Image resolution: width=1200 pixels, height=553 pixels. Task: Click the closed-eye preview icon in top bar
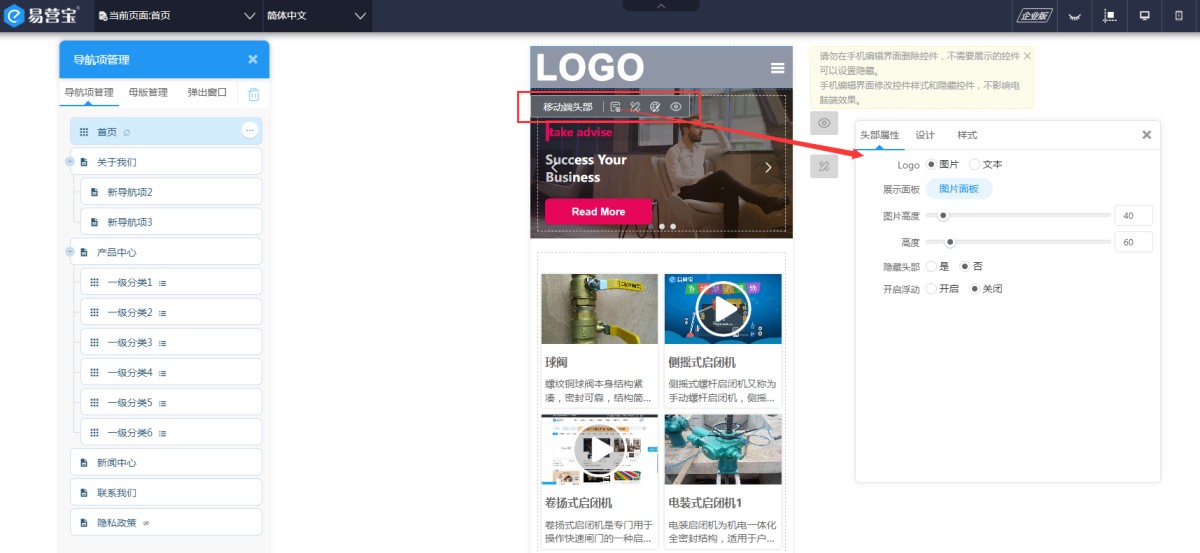[x=1075, y=17]
